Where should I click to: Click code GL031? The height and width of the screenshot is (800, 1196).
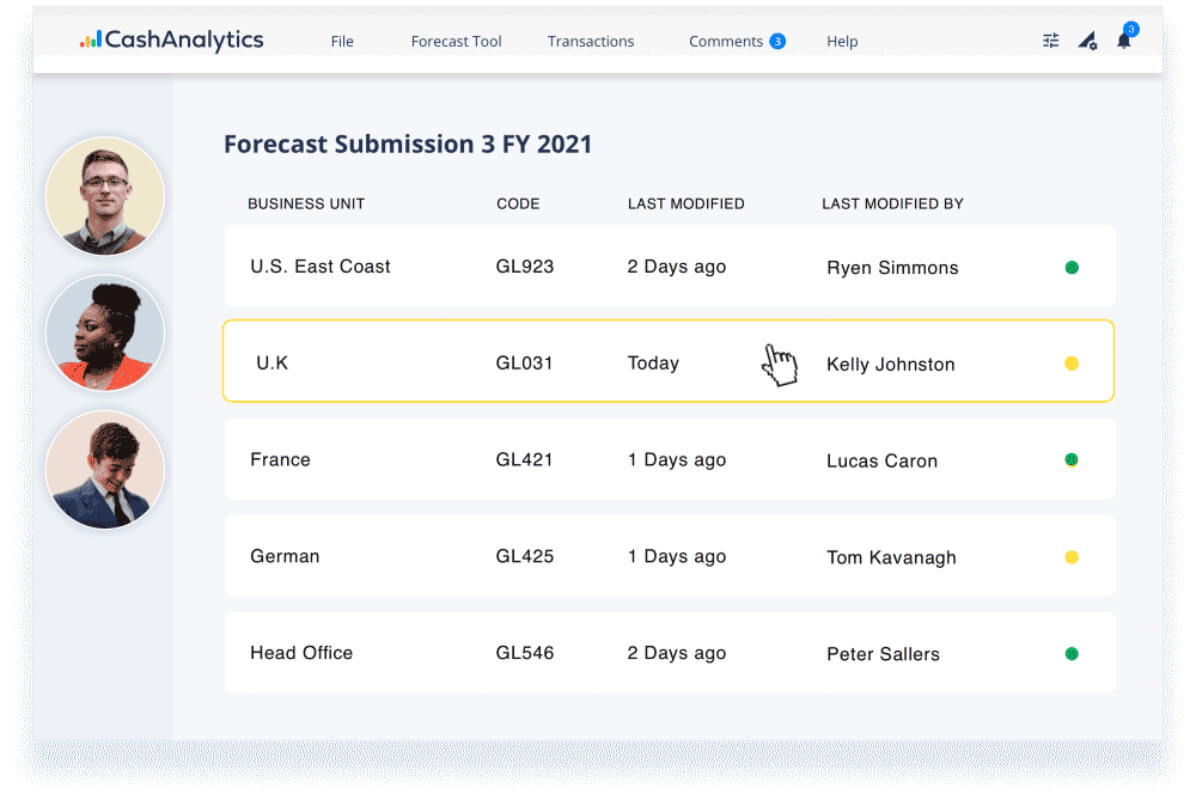coord(524,362)
